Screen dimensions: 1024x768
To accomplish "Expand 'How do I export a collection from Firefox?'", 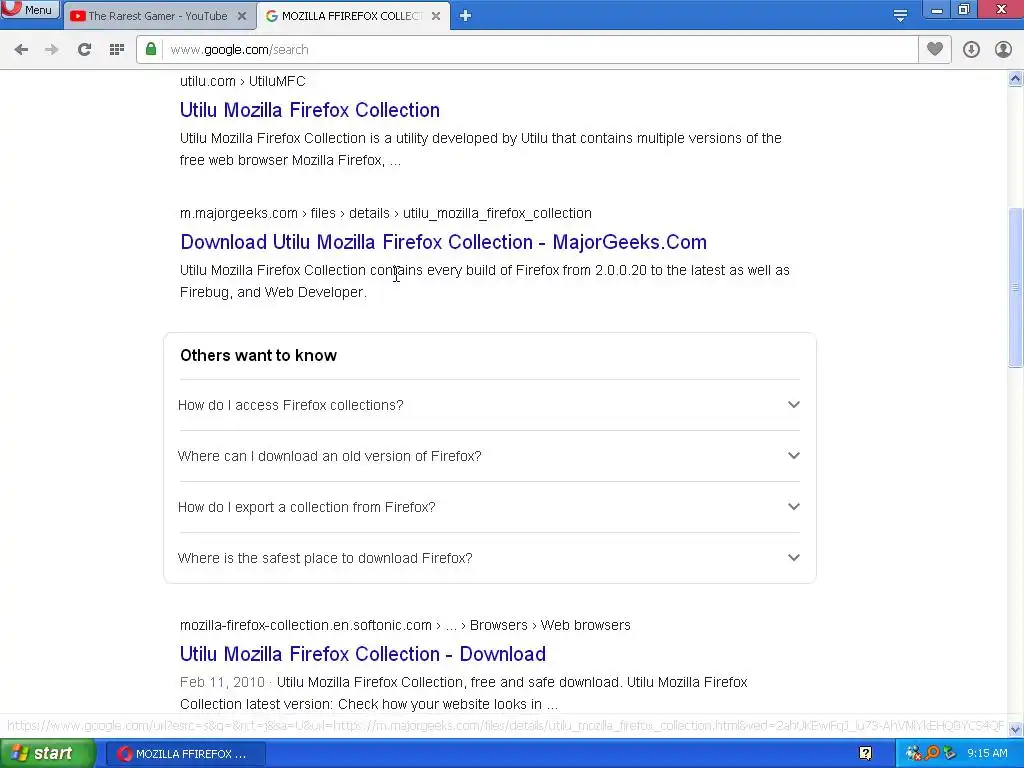I will click(489, 507).
